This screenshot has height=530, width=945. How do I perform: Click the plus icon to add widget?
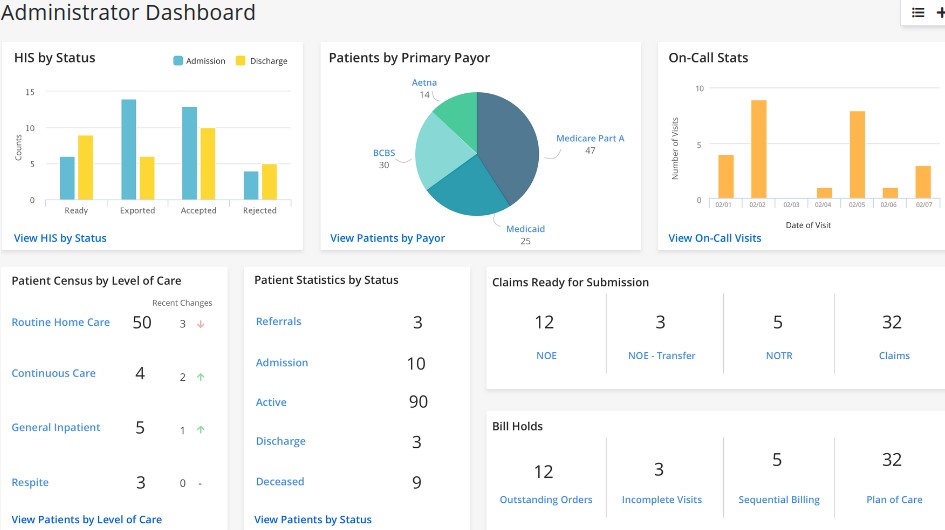[x=940, y=13]
